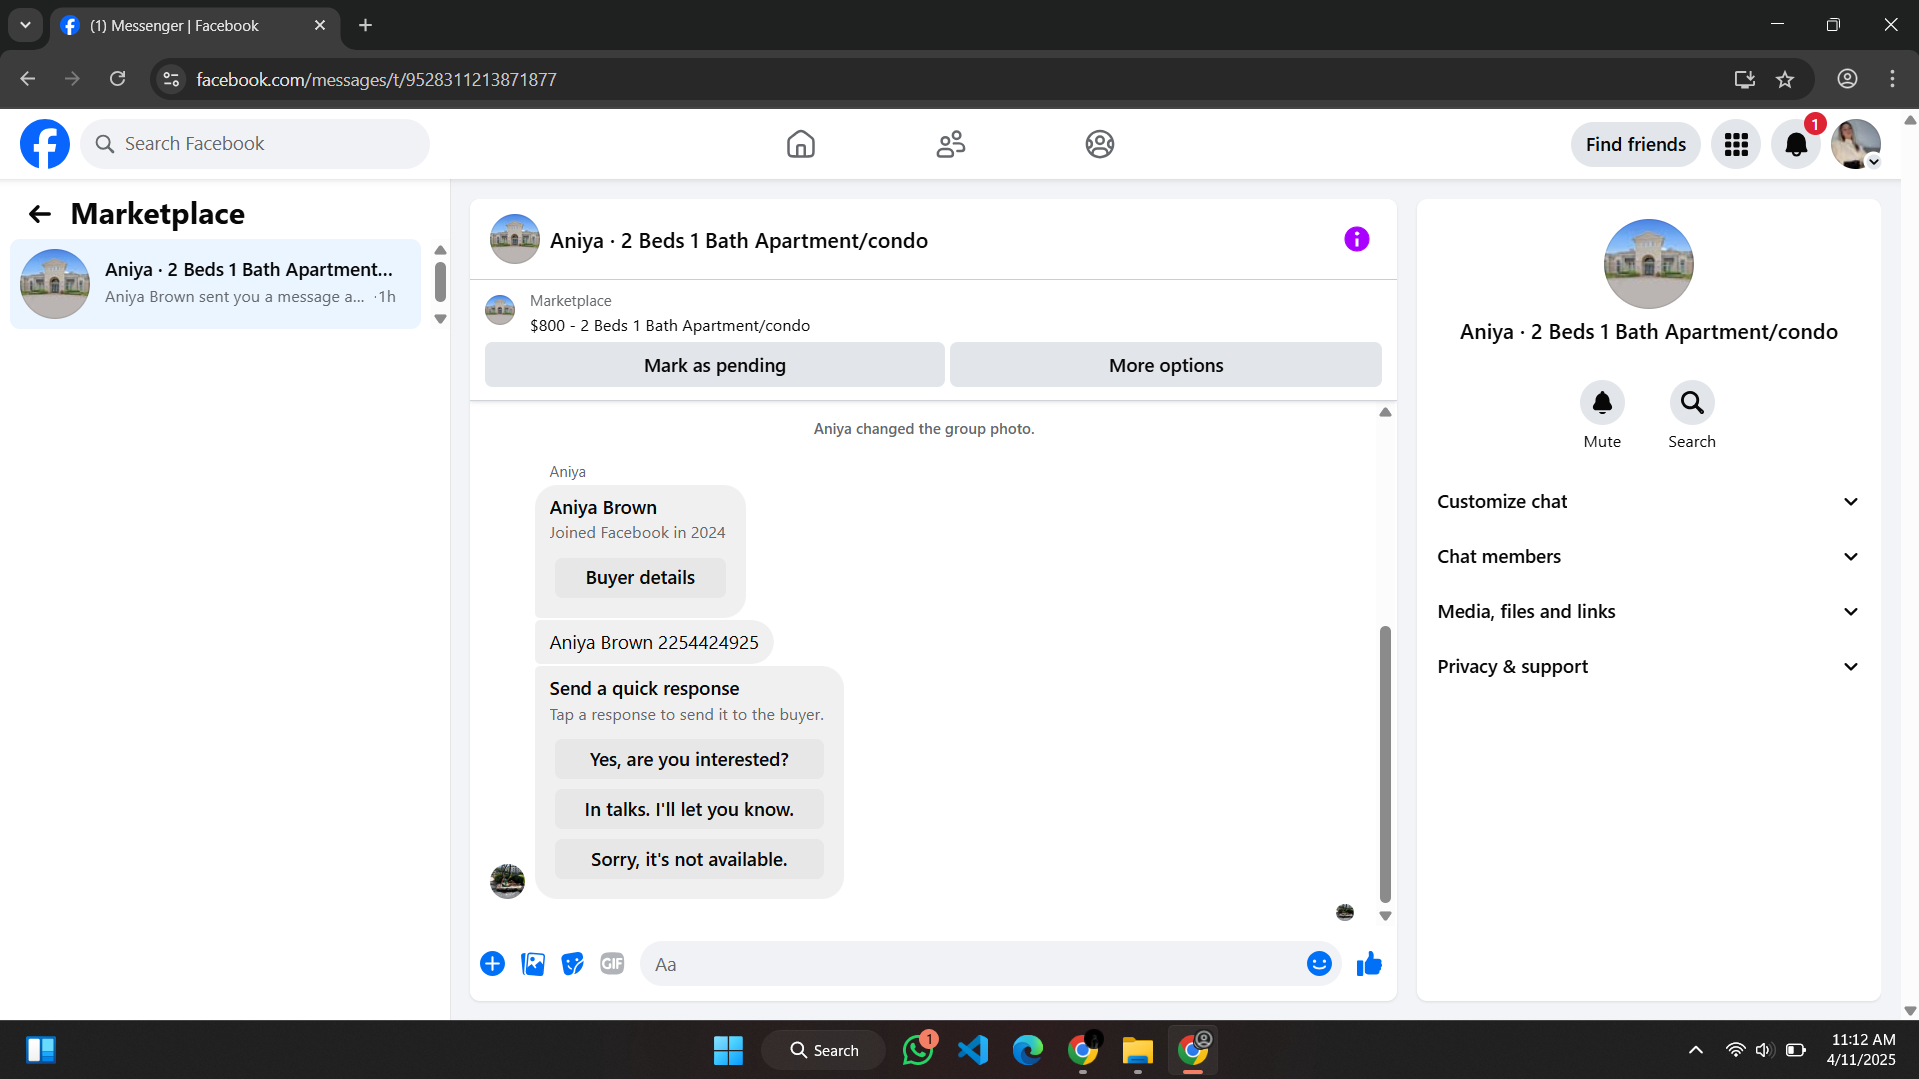The height and width of the screenshot is (1079, 1919).
Task: Click the Search Facebook field
Action: [255, 144]
